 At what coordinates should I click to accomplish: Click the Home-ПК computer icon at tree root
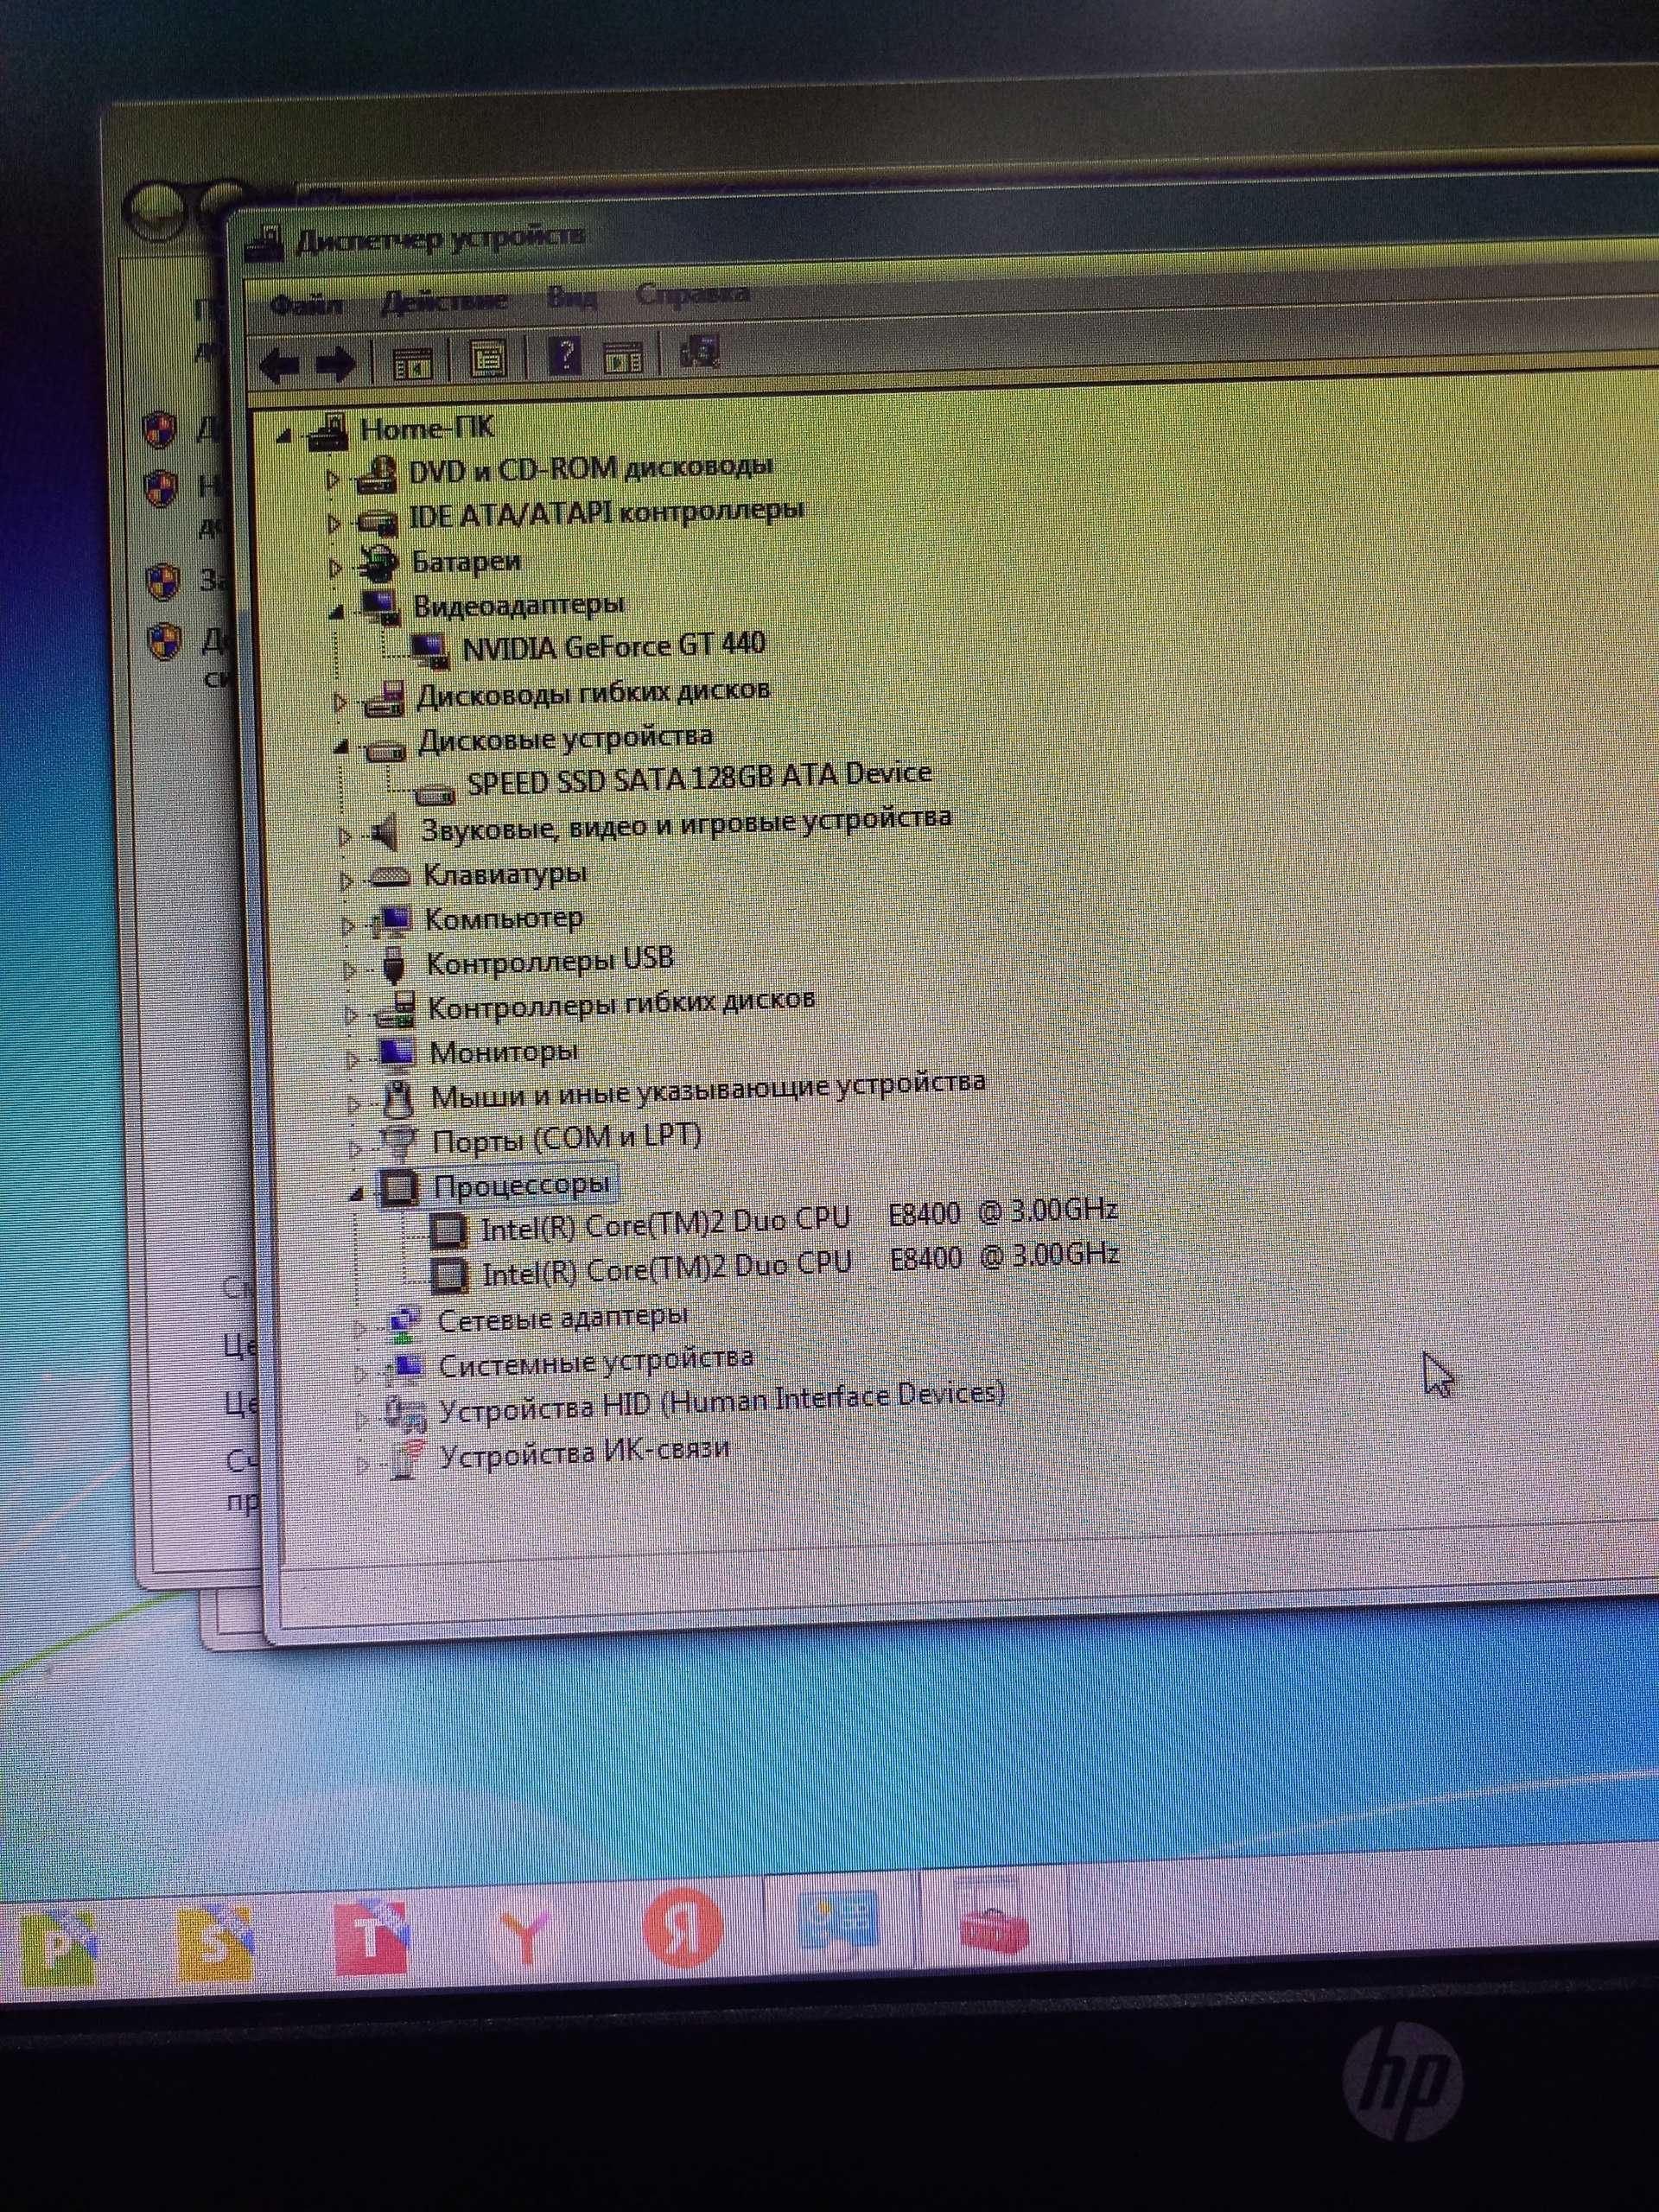point(328,432)
